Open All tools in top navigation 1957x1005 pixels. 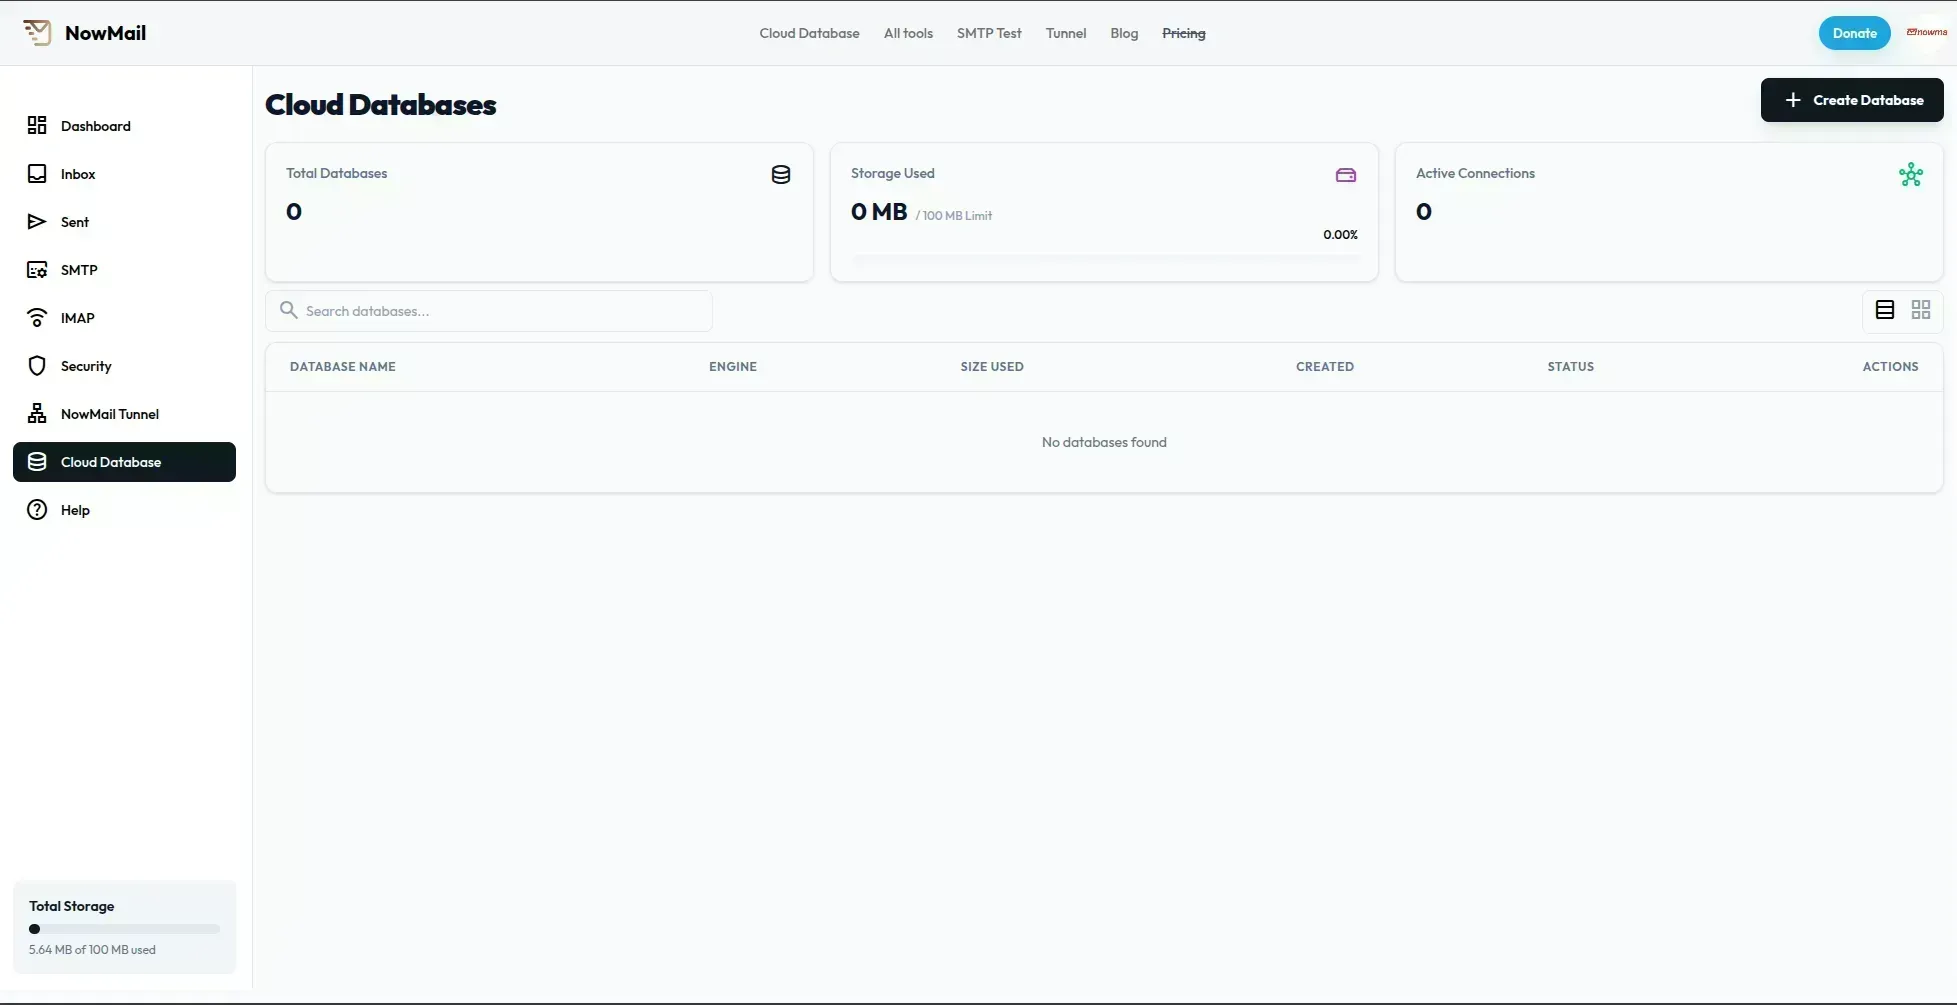[x=908, y=33]
